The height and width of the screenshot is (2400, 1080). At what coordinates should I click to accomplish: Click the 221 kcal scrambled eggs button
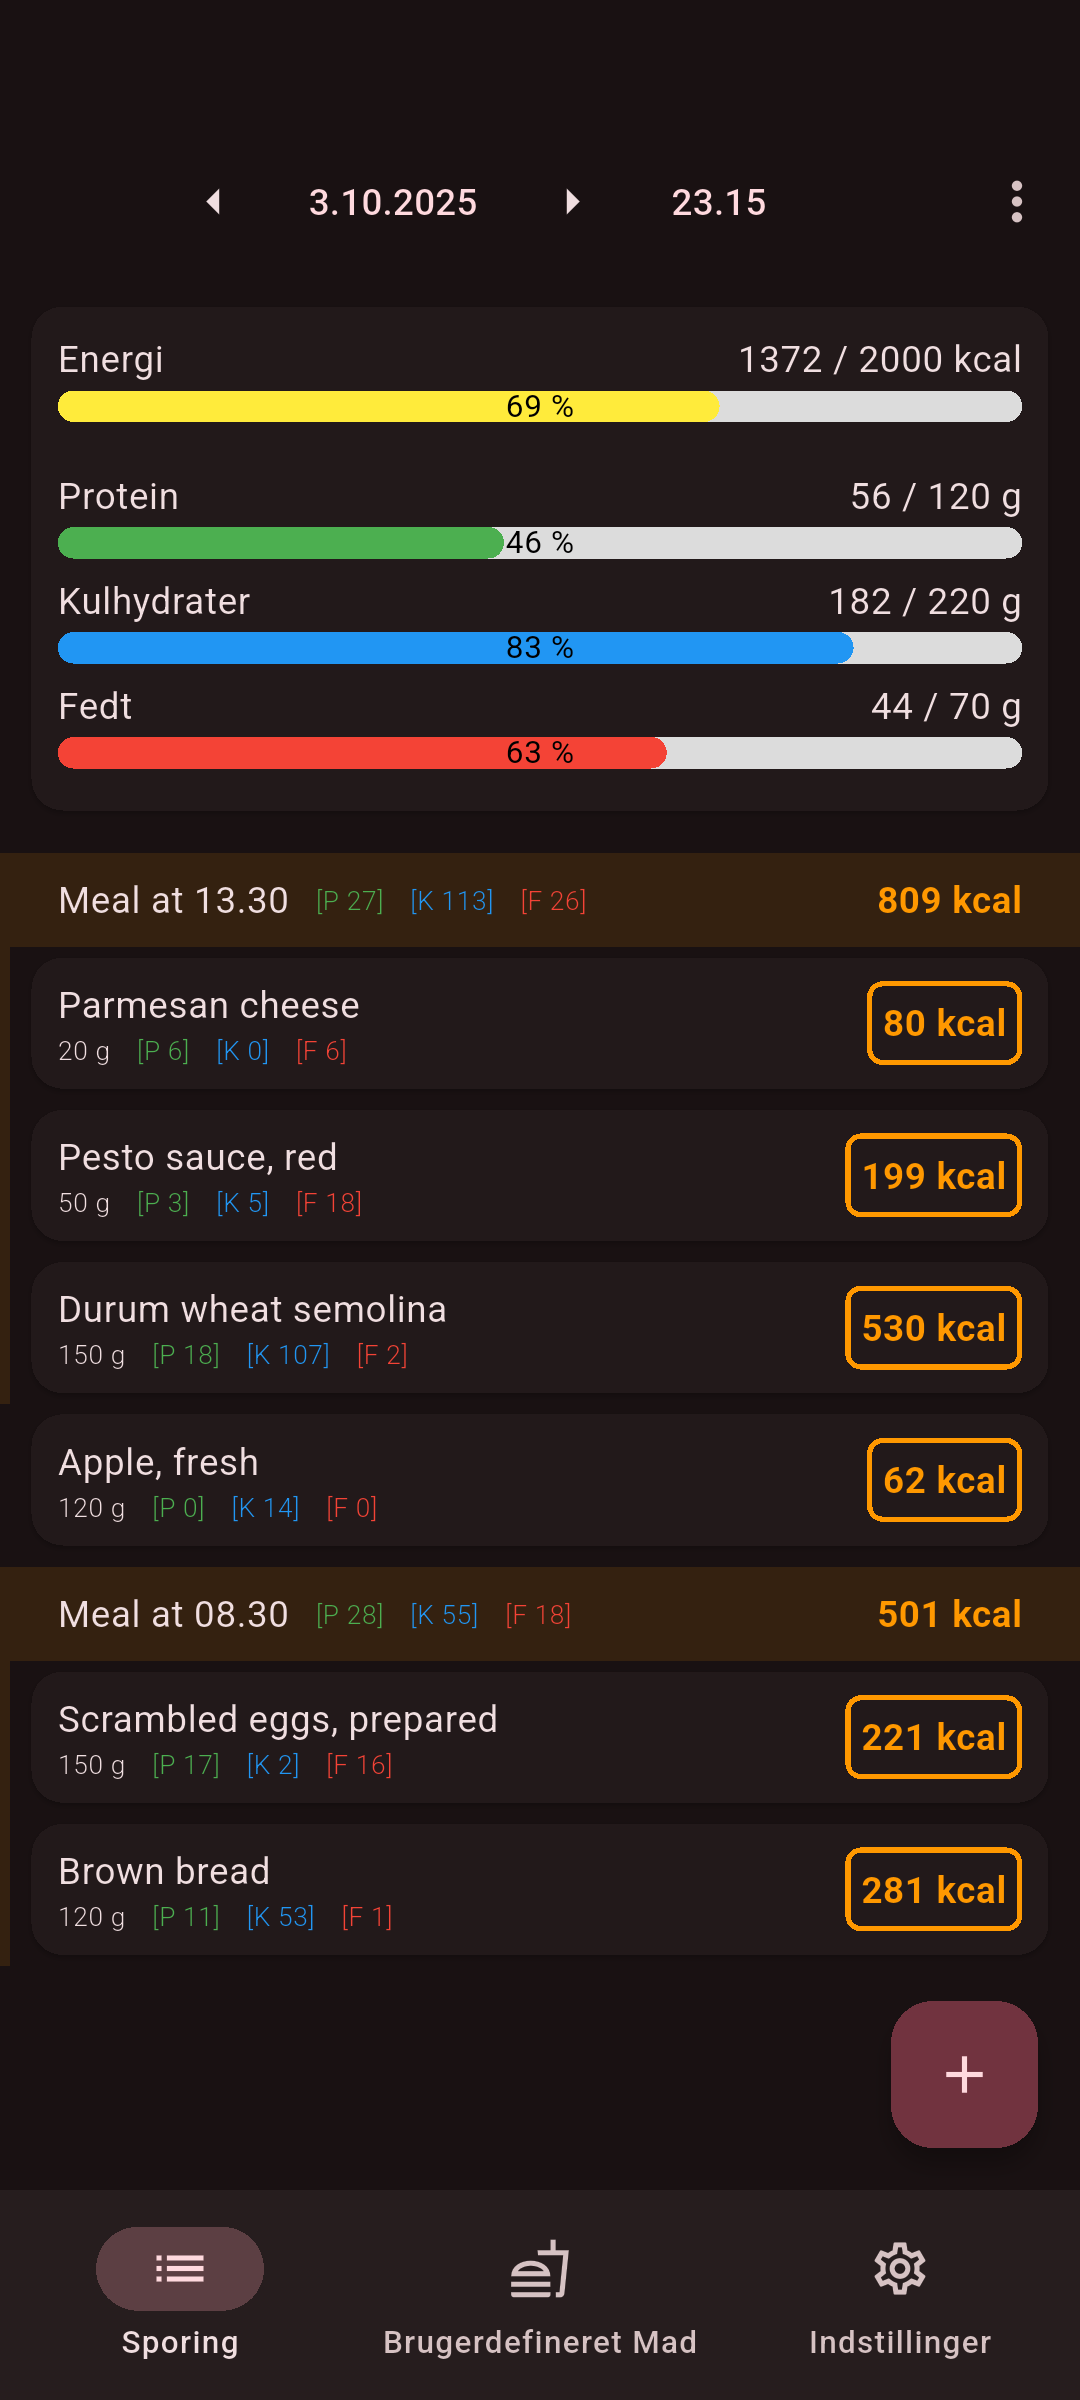(x=933, y=1737)
